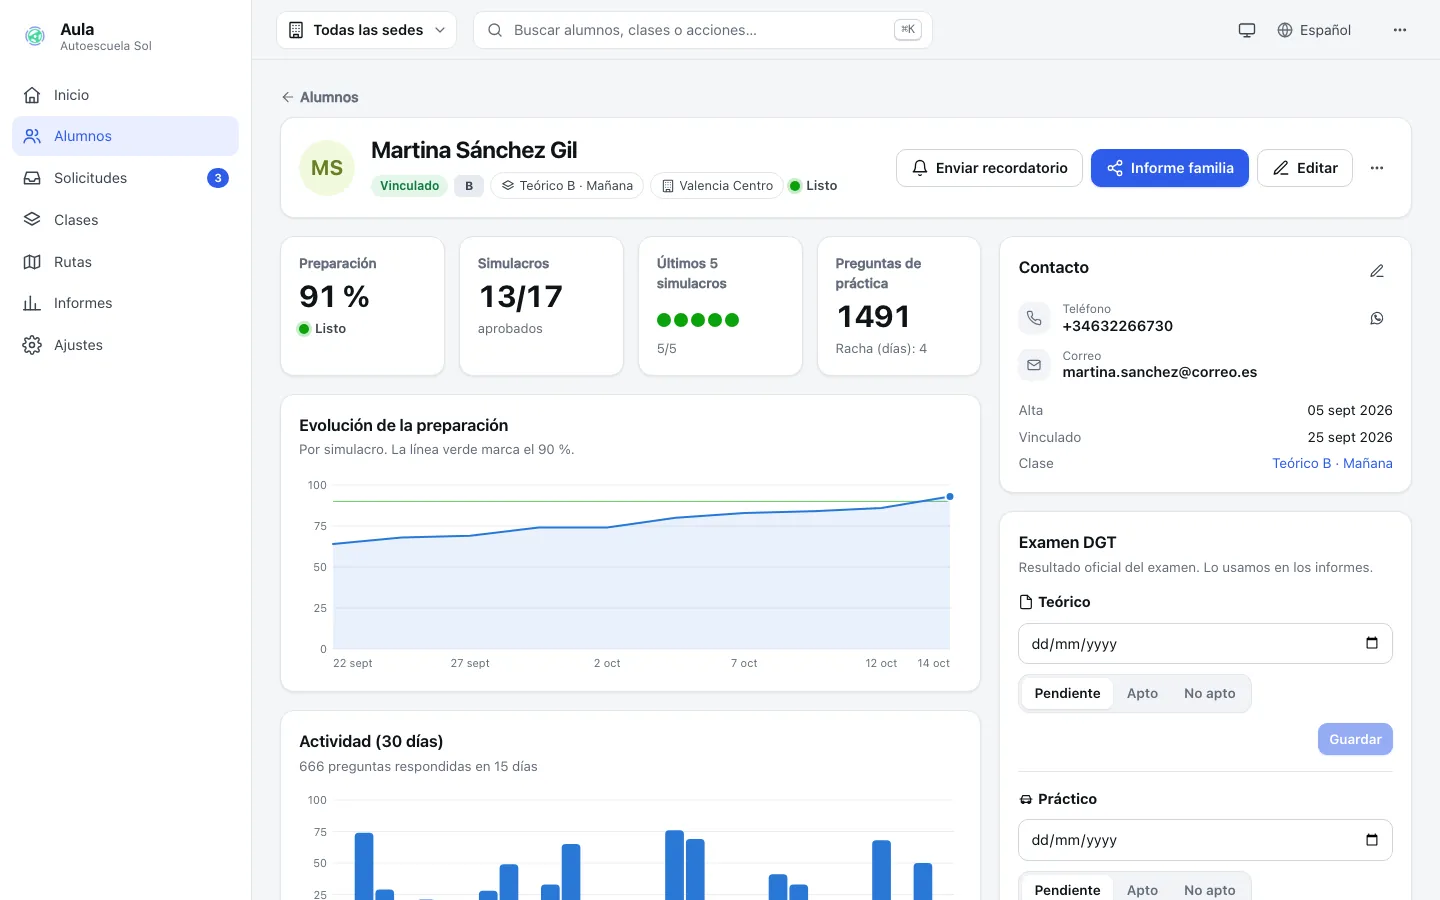Open student header more options menu

pyautogui.click(x=1377, y=168)
